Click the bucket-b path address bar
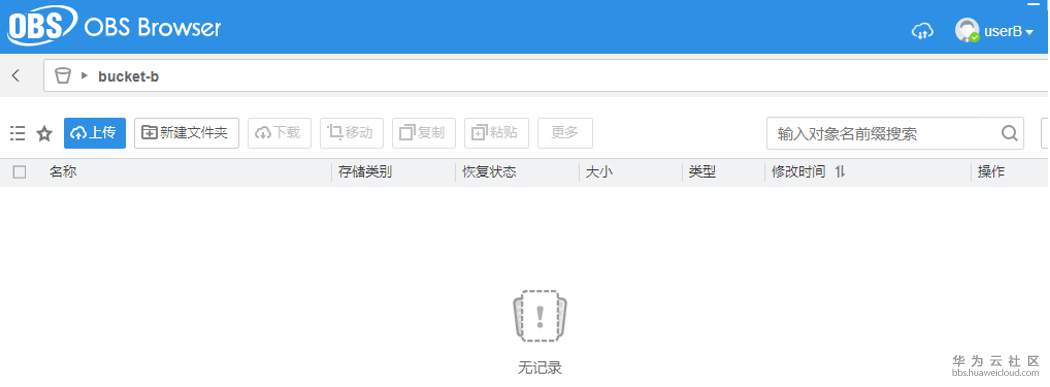This screenshot has height=387, width=1050. (546, 76)
